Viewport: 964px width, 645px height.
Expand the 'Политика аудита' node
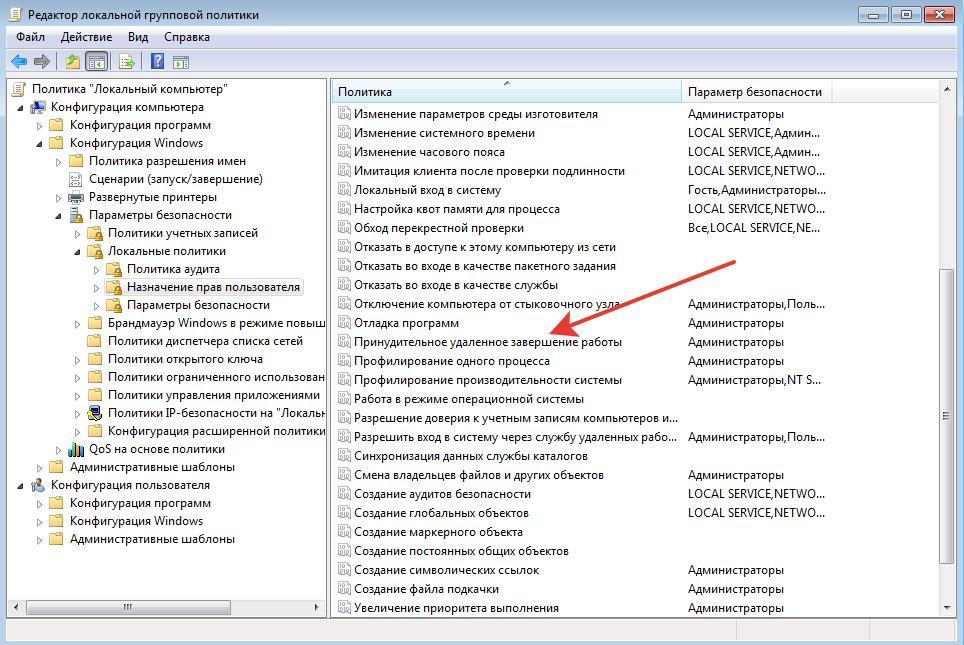coord(97,270)
